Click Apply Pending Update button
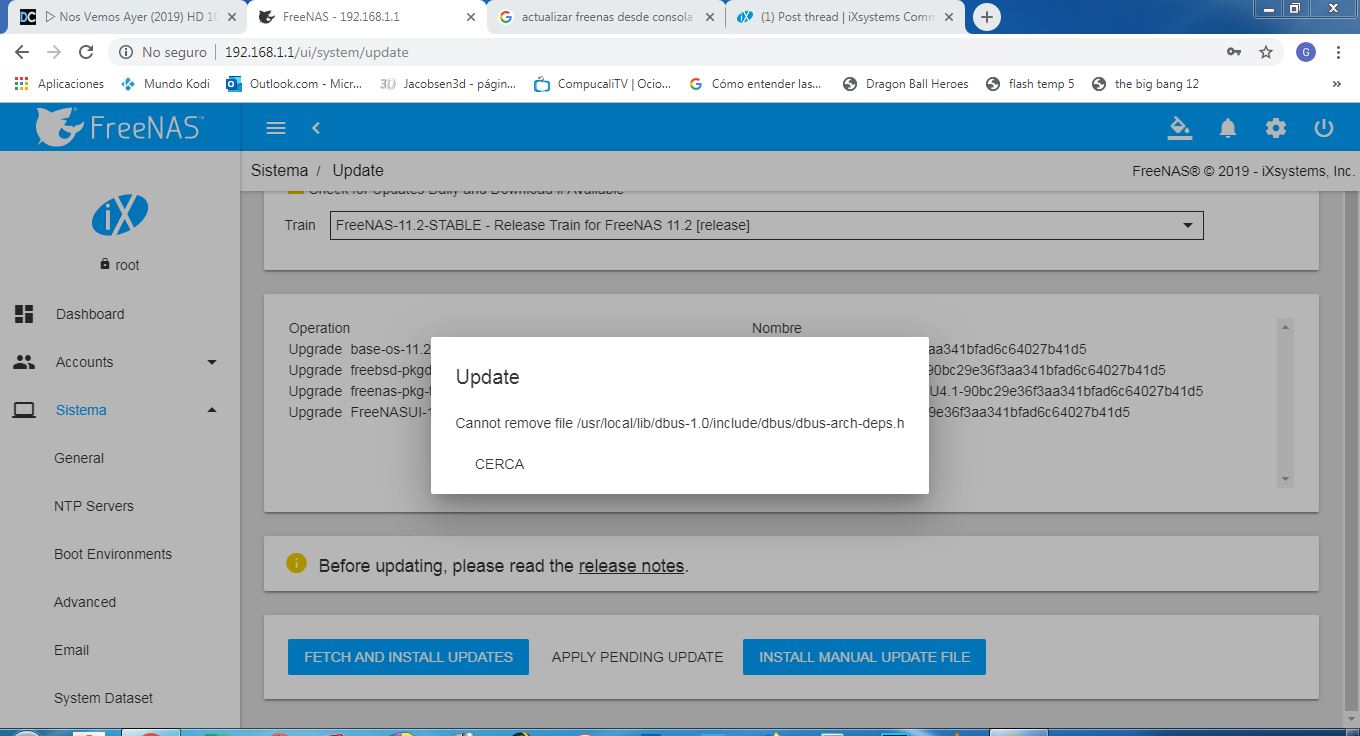1360x736 pixels. coord(637,657)
